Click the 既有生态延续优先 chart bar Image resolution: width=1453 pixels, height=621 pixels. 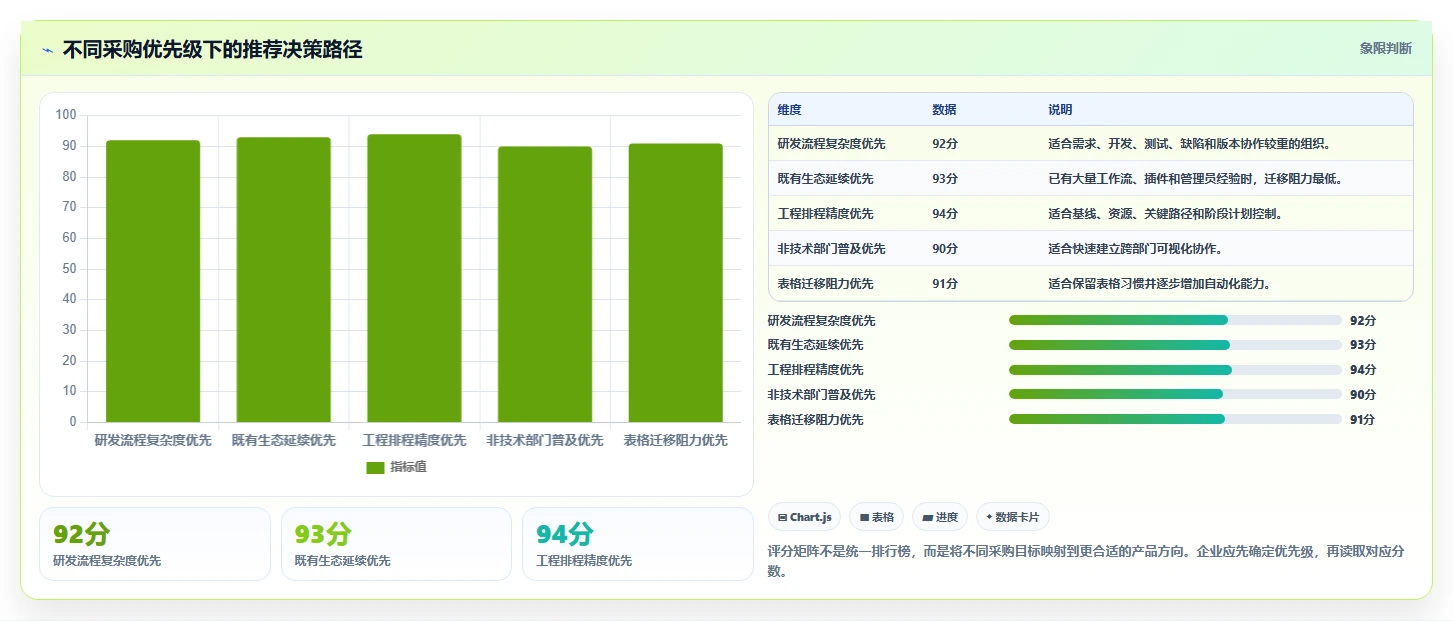point(284,279)
